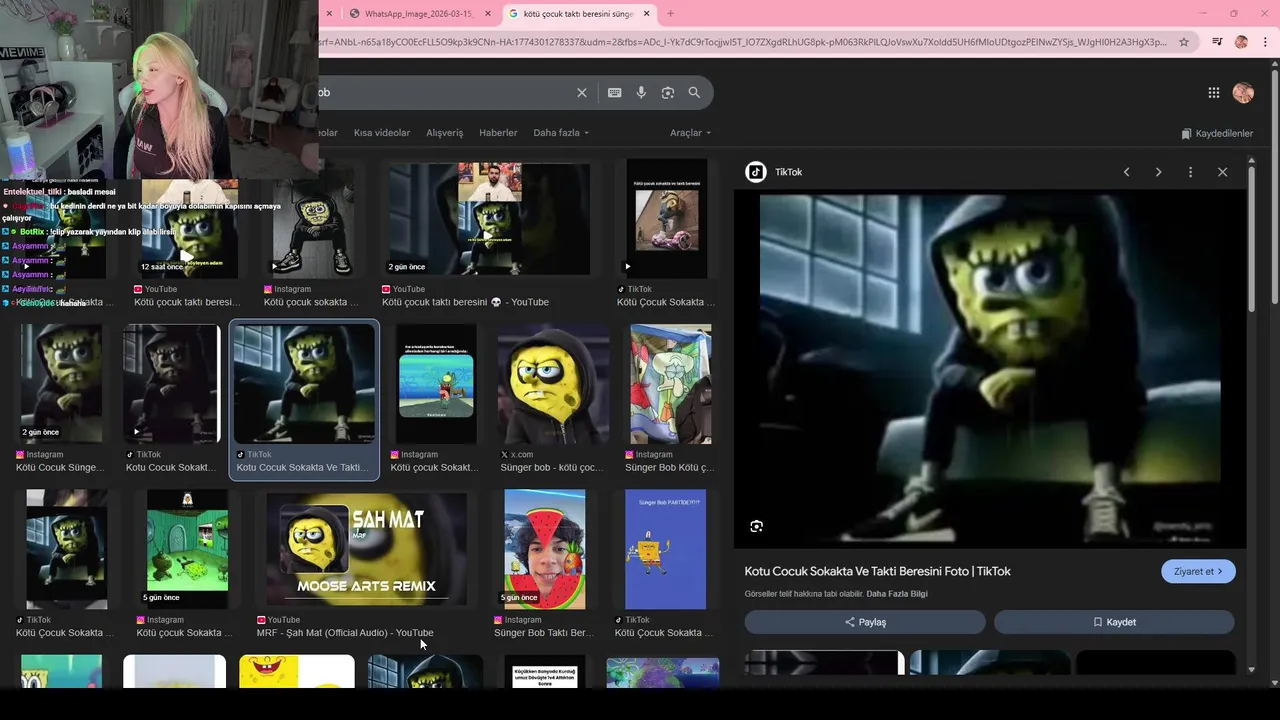The width and height of the screenshot is (1280, 720).
Task: Open a new browser tab
Action: (670, 13)
